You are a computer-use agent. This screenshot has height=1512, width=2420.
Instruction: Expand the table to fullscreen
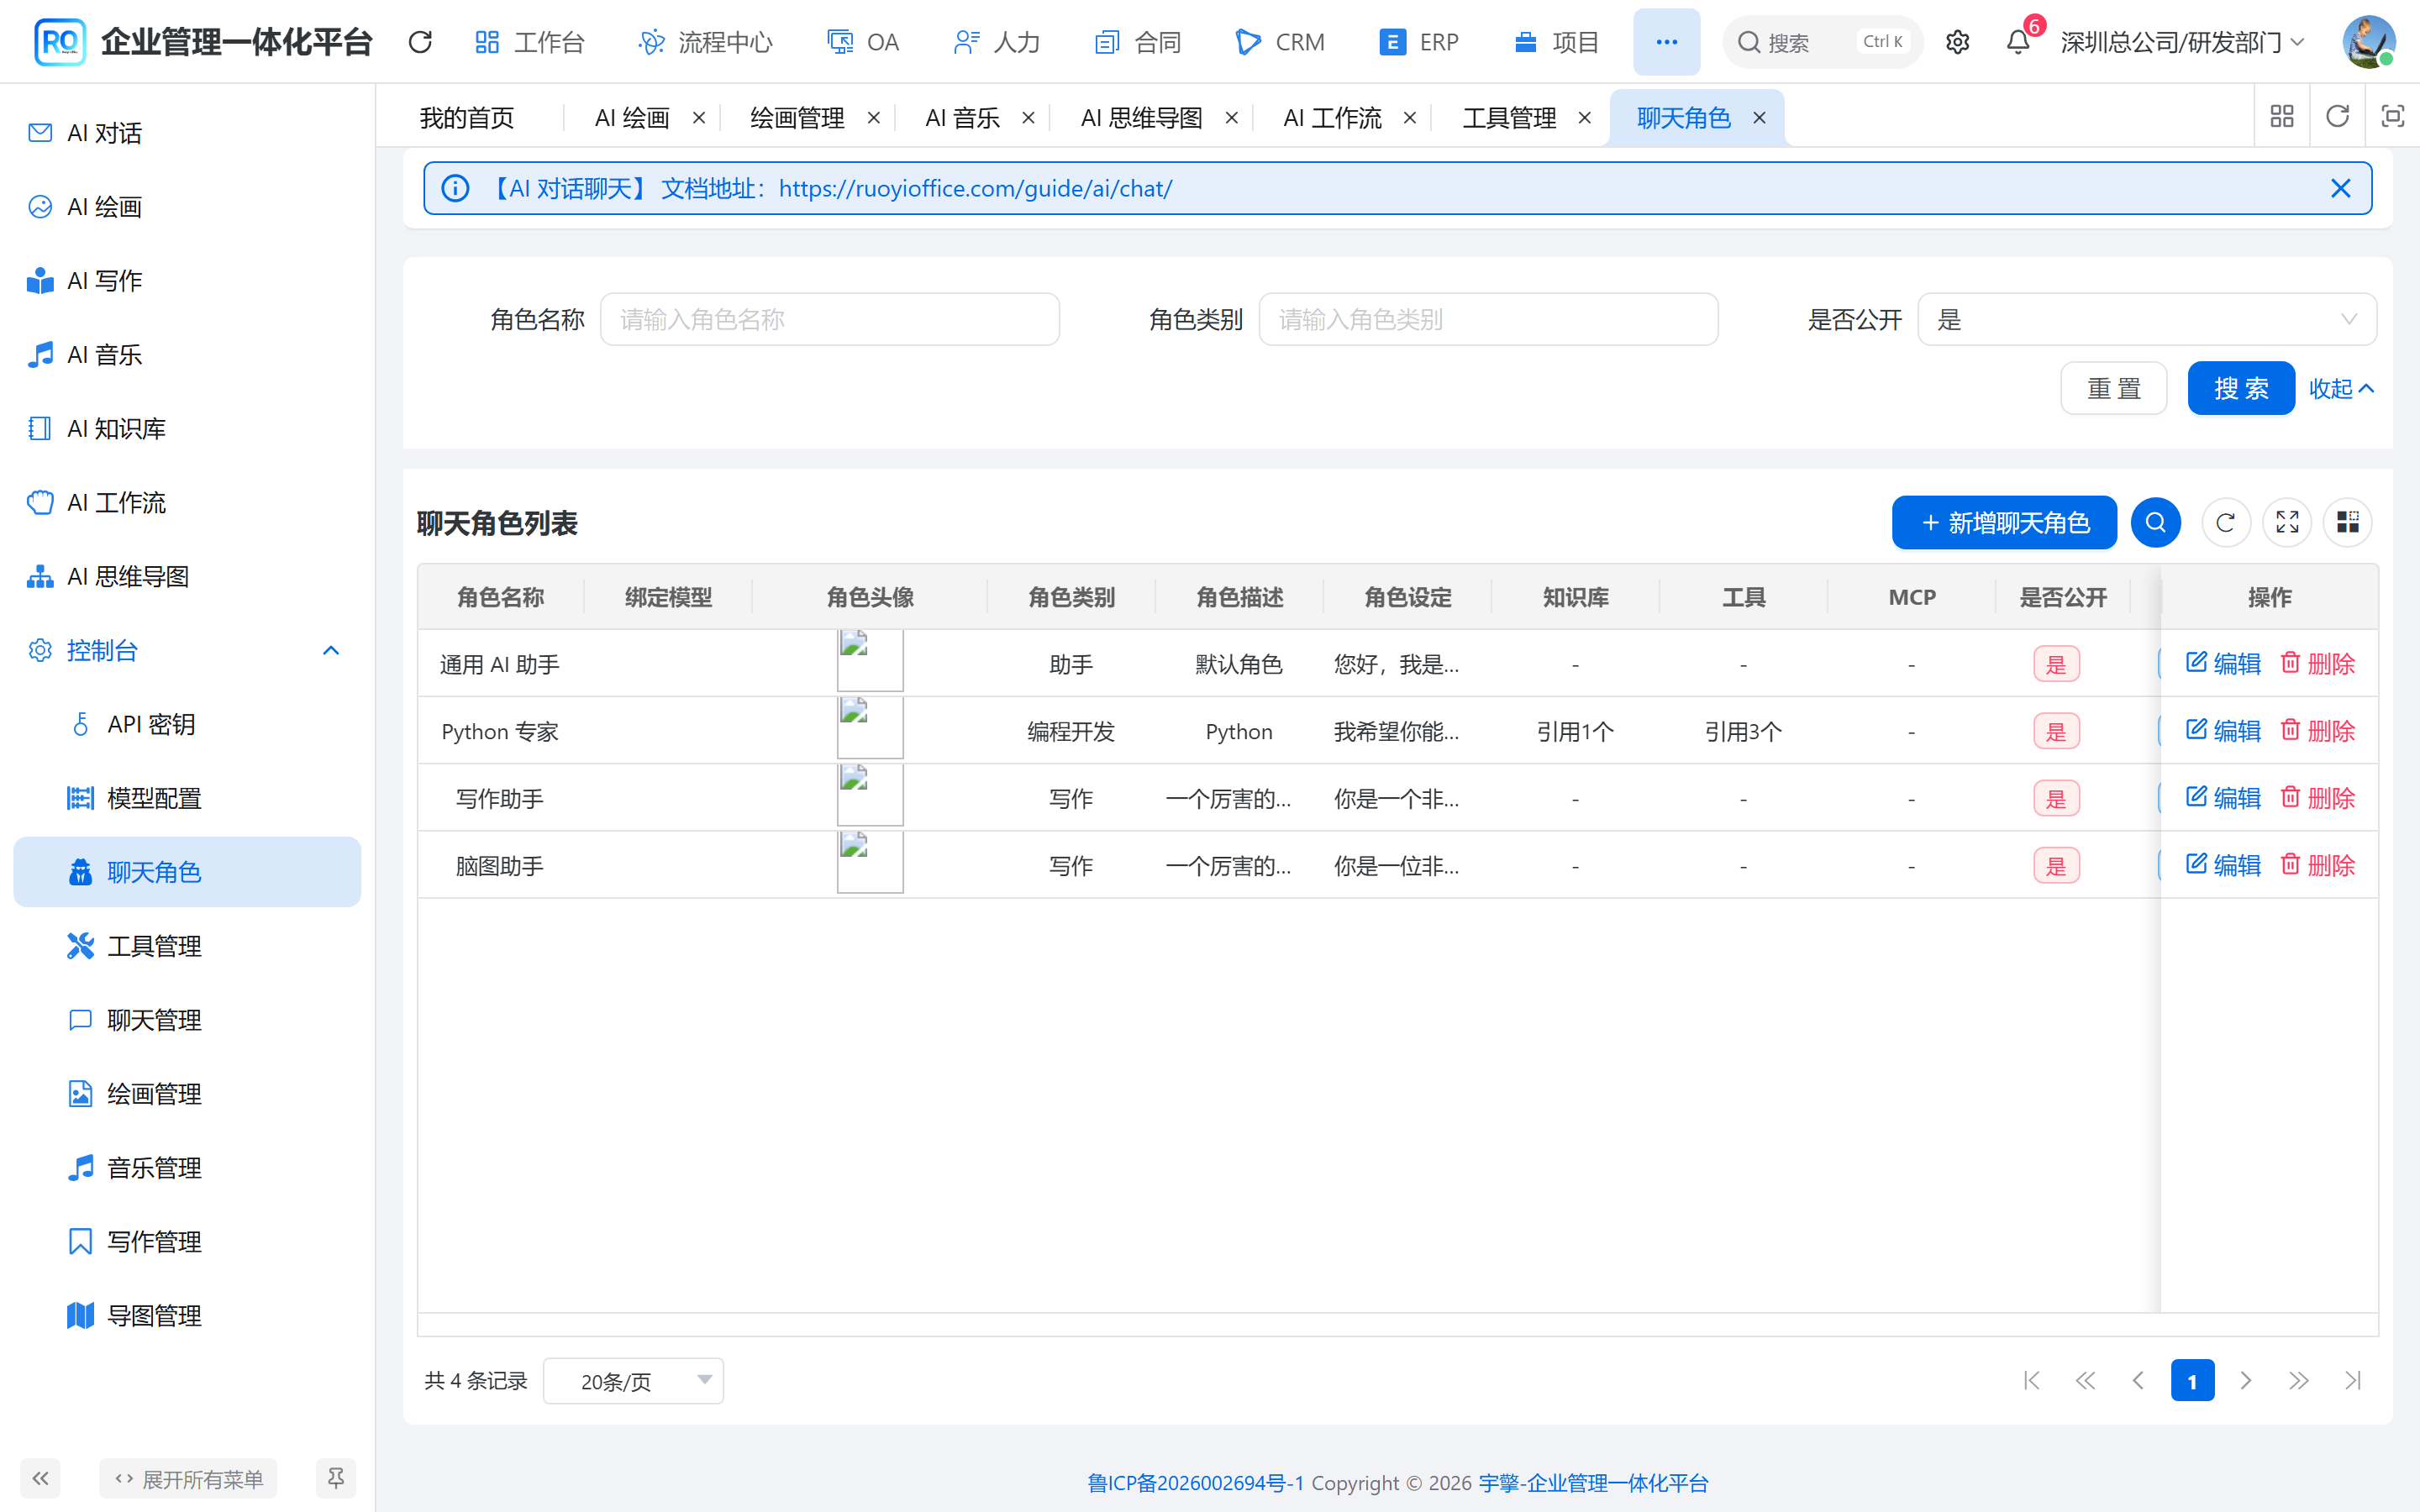(2287, 522)
